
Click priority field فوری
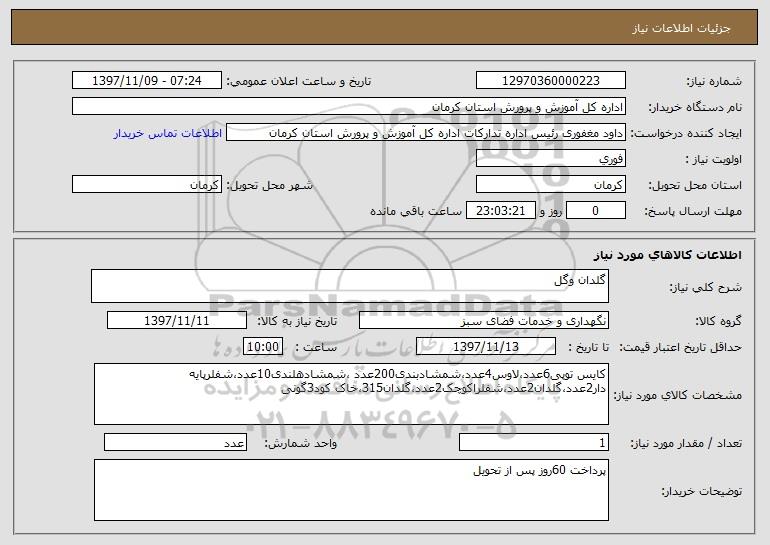point(550,159)
